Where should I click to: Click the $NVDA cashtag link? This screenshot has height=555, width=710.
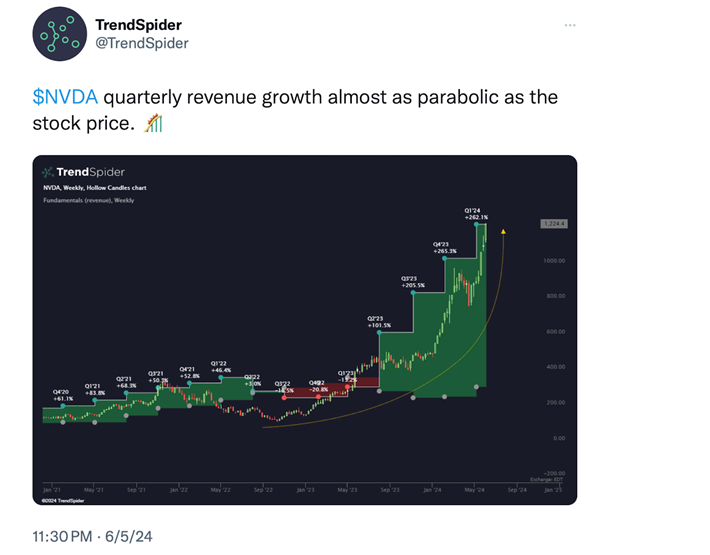[64, 98]
